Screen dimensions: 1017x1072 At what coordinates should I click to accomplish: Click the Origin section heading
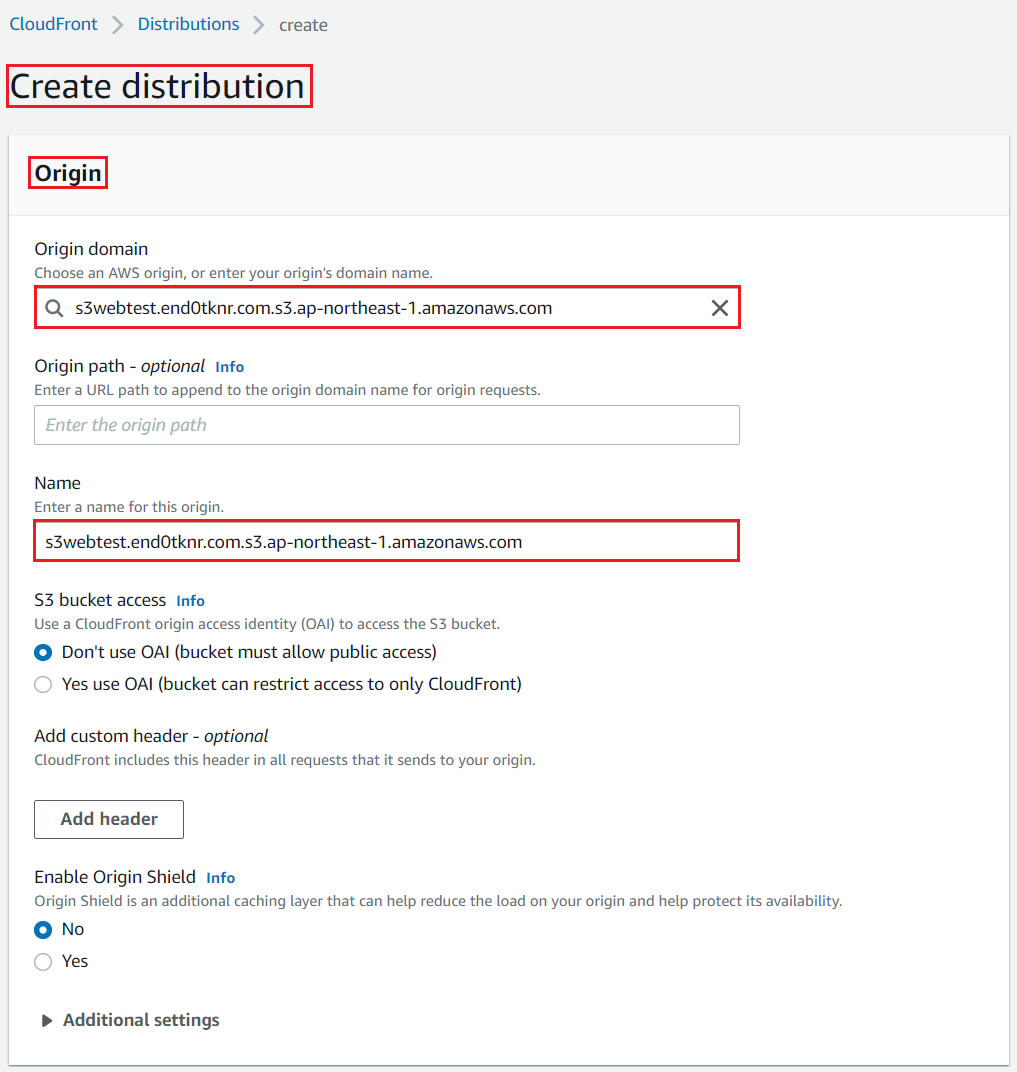(x=68, y=173)
